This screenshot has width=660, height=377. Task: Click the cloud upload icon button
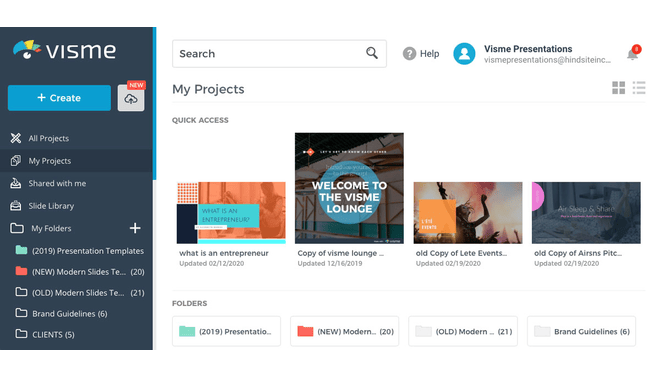tap(131, 98)
